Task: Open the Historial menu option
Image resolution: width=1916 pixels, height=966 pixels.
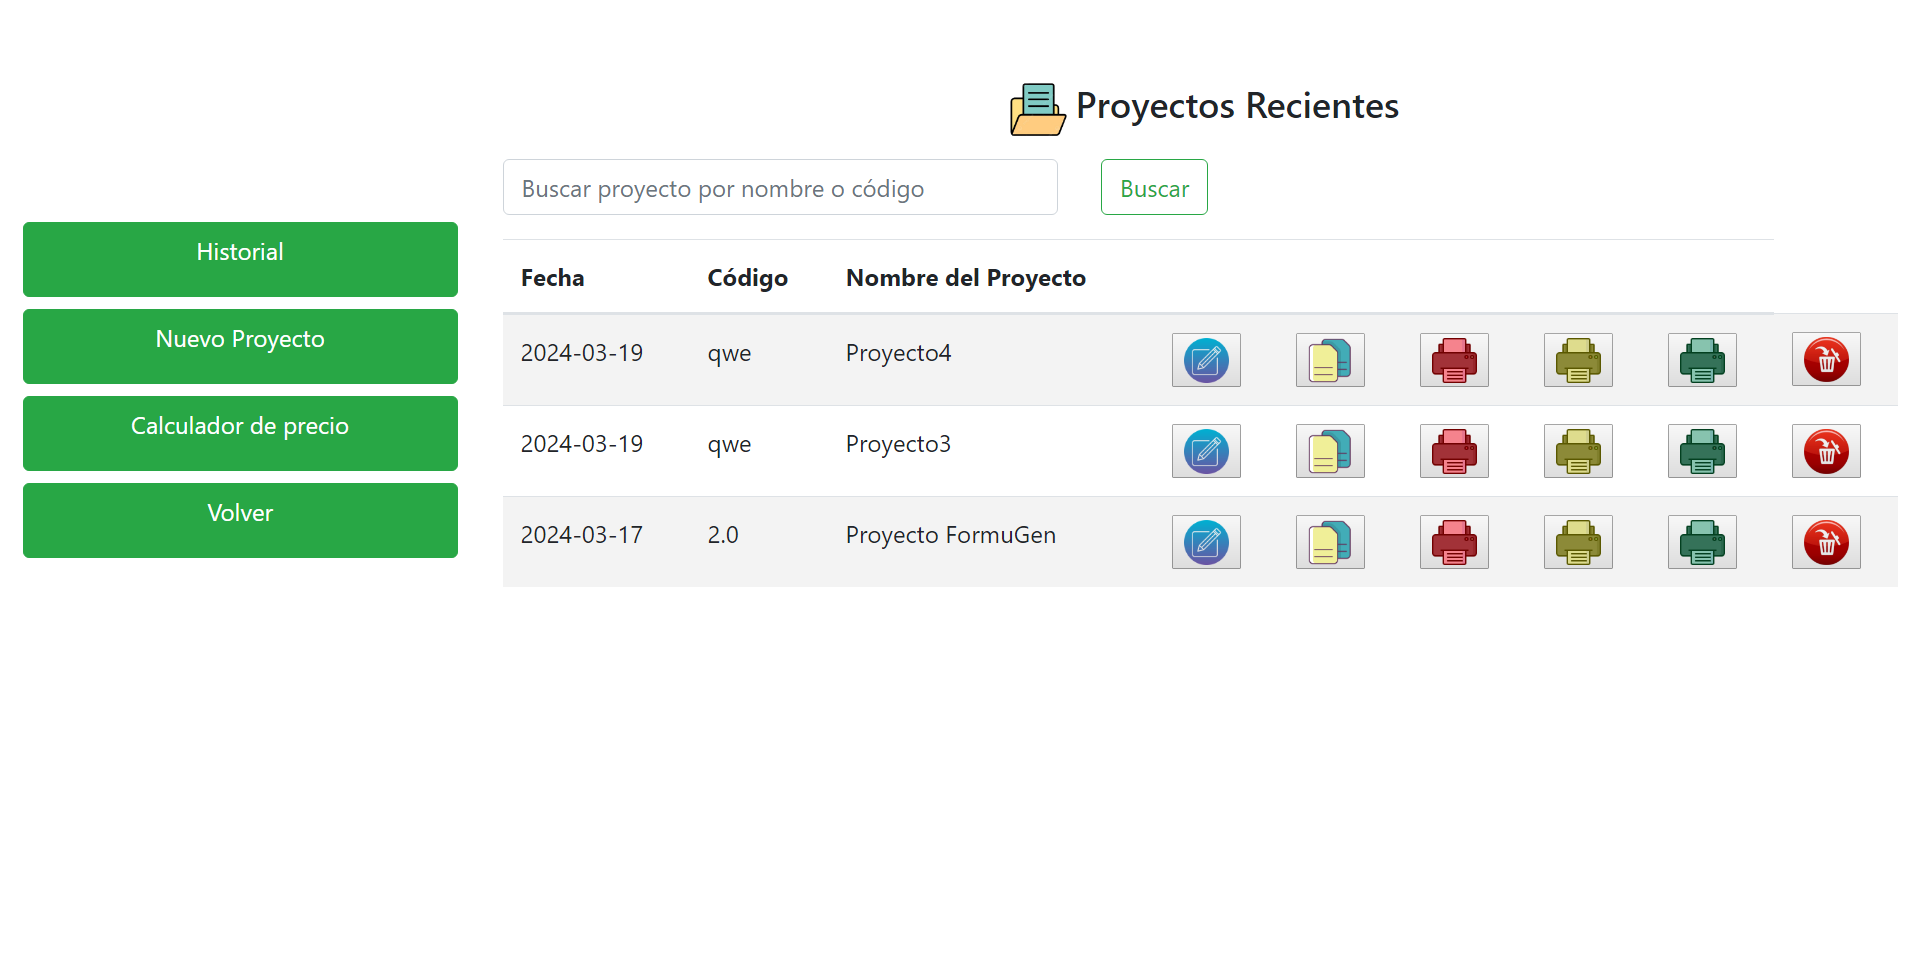Action: coord(240,259)
